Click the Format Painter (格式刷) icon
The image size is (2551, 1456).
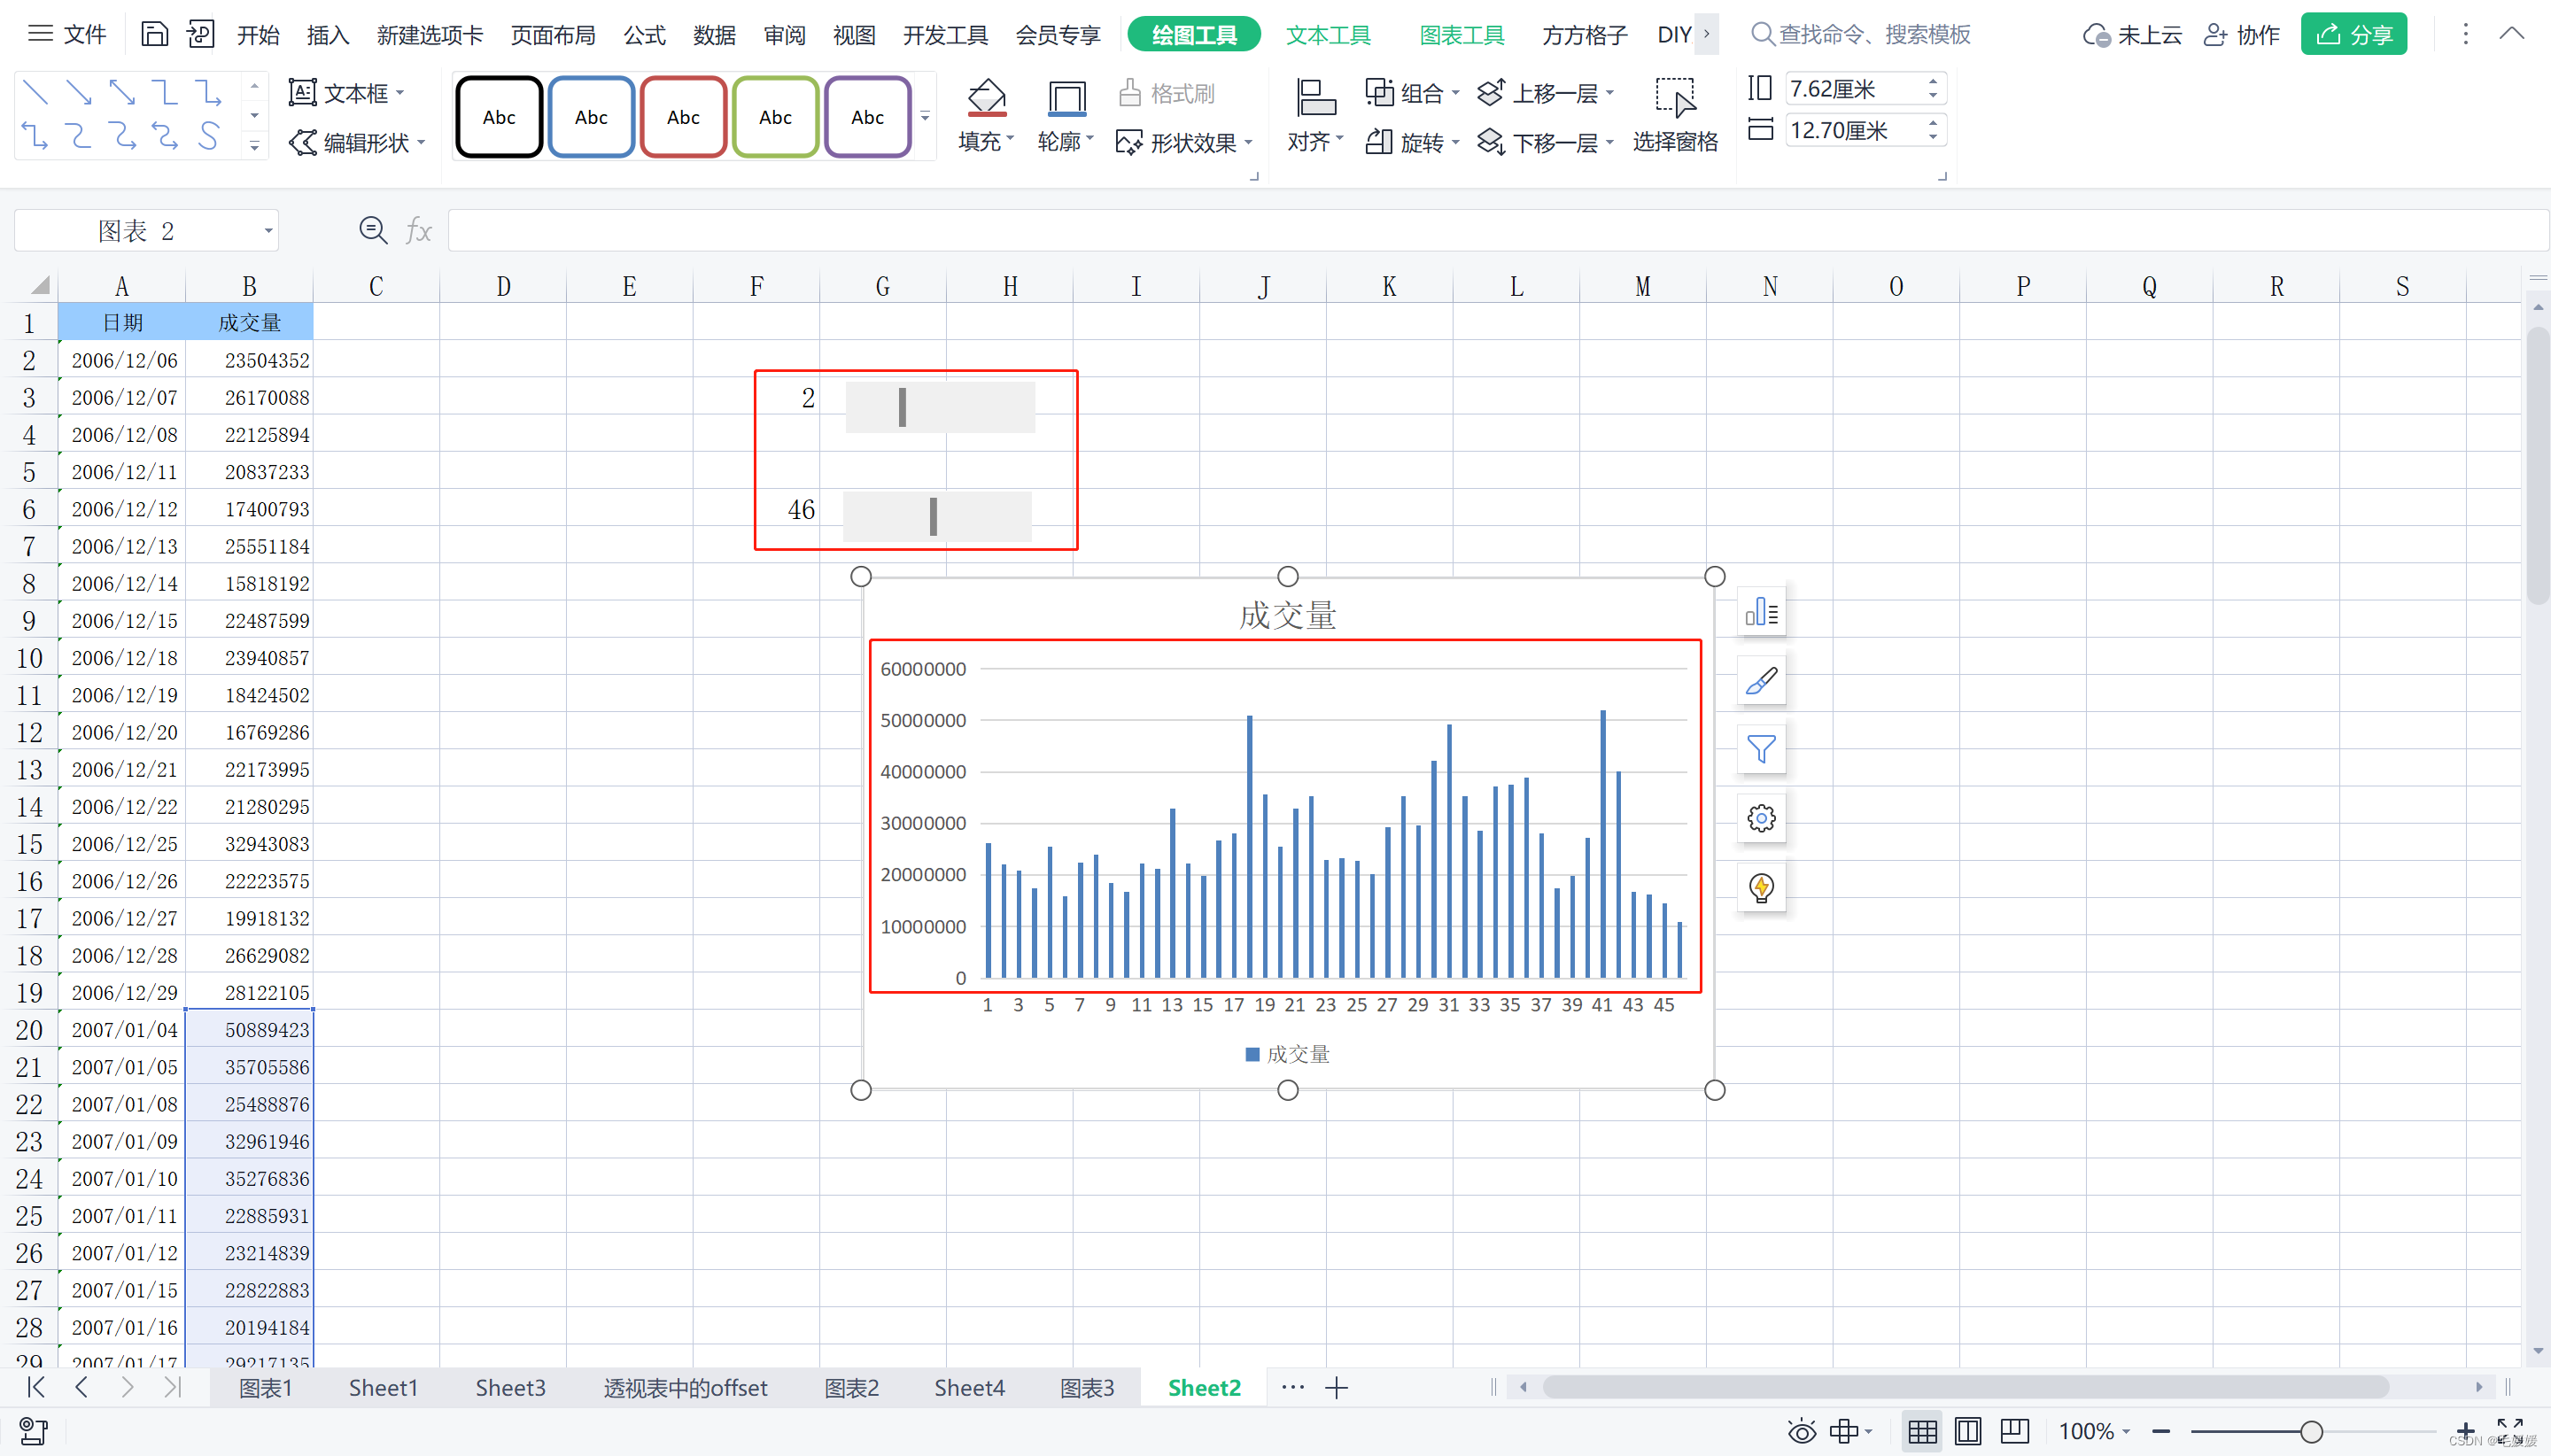[x=1129, y=93]
